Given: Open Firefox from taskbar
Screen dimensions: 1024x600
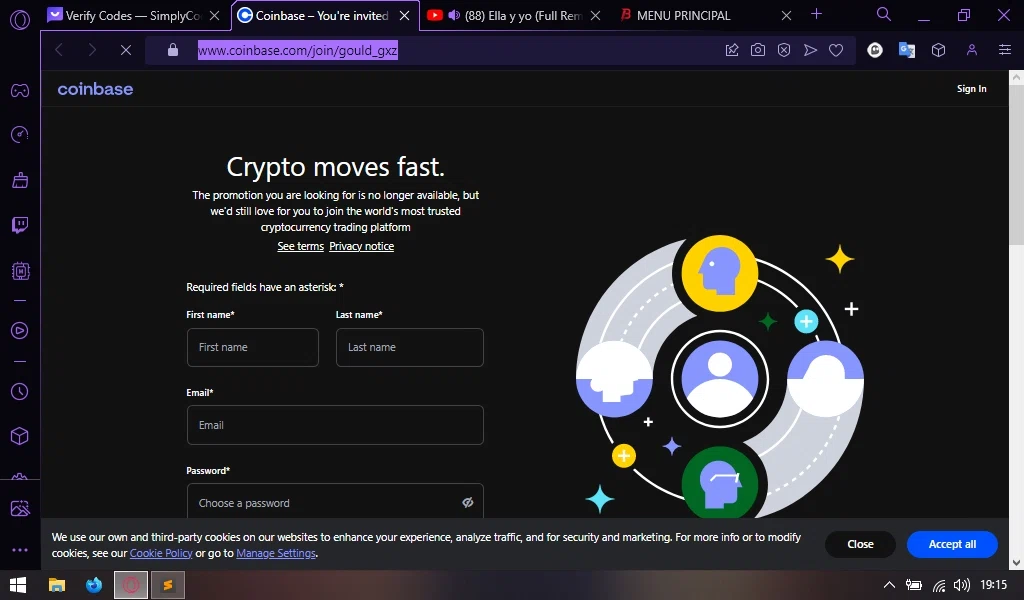Looking at the screenshot, I should 94,585.
